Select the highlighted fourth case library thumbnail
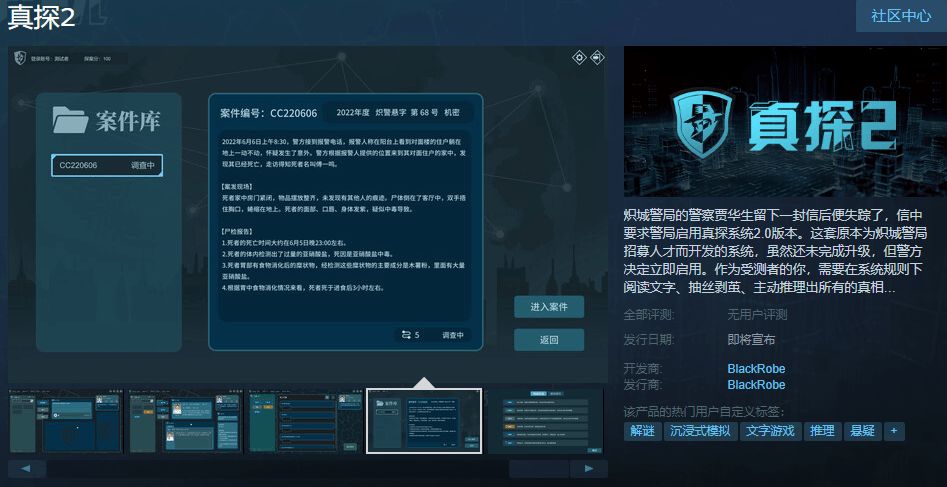Screen dimensions: 947x487 (x=424, y=421)
